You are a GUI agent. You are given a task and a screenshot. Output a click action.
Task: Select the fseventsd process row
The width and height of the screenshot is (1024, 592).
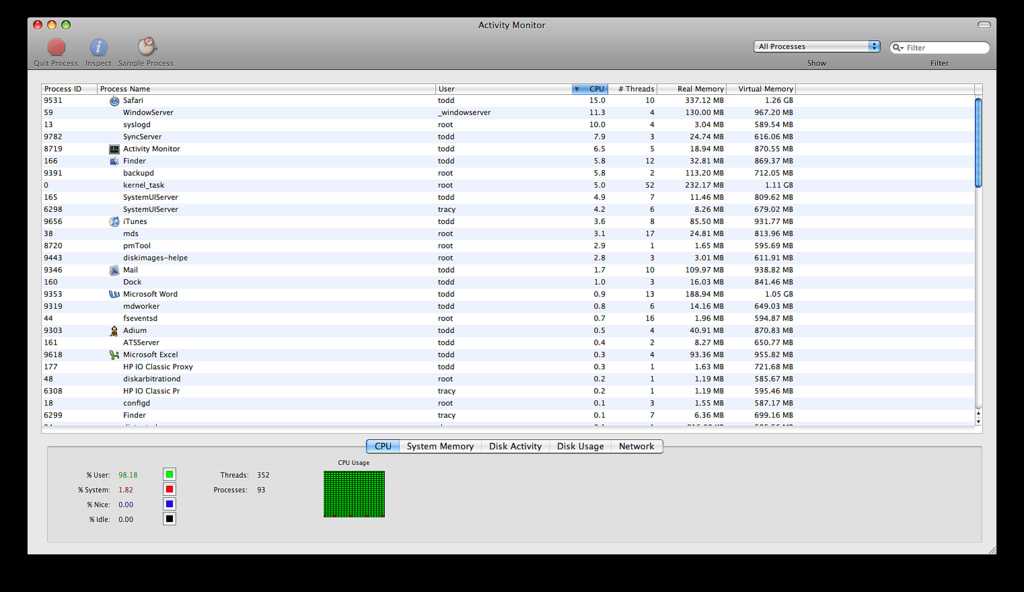(508, 318)
